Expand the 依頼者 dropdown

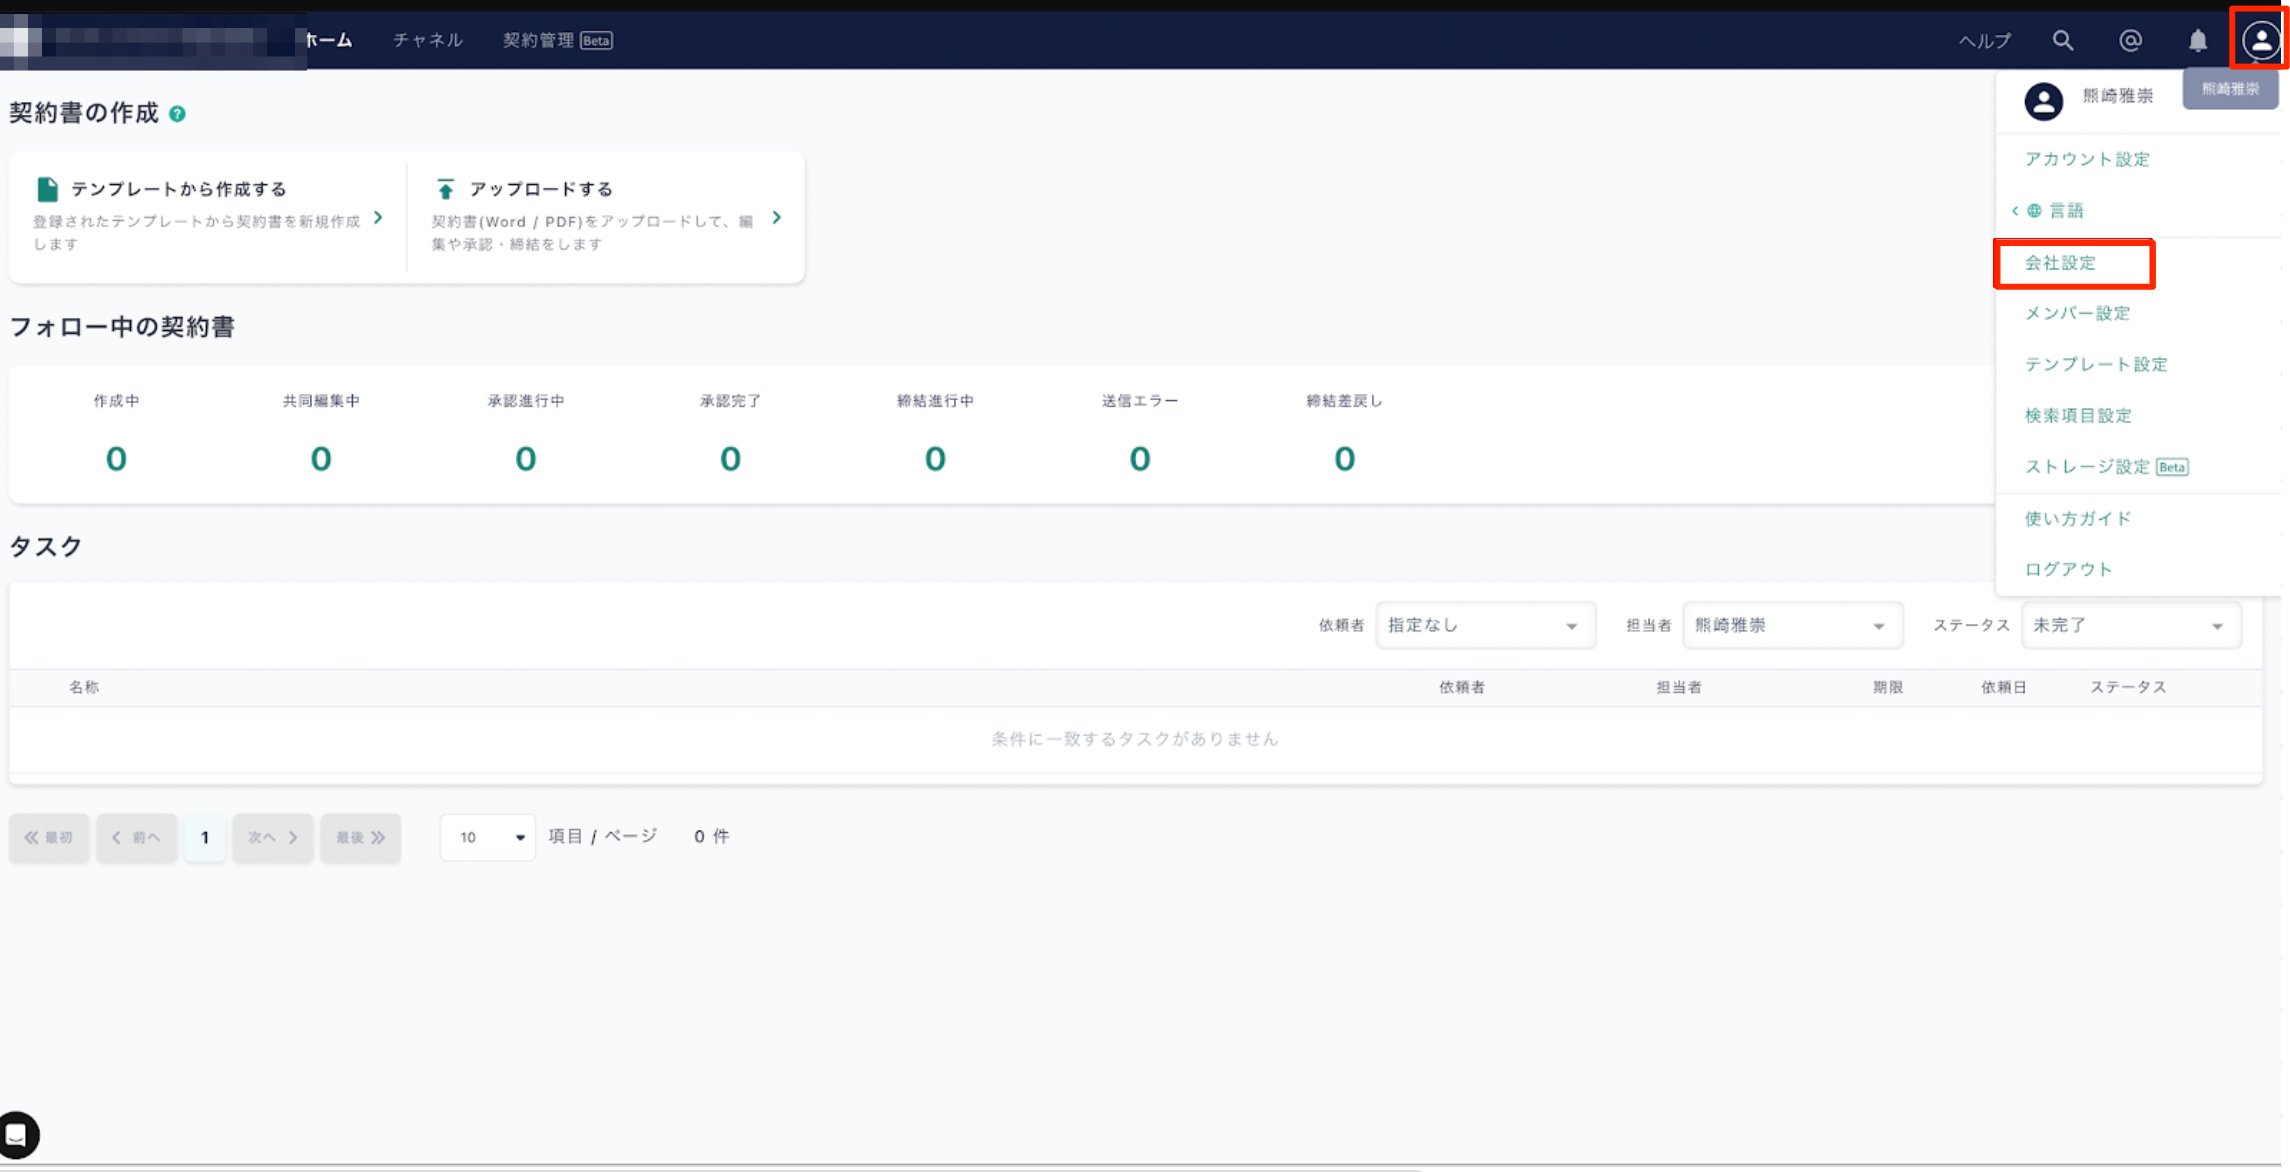(x=1485, y=626)
